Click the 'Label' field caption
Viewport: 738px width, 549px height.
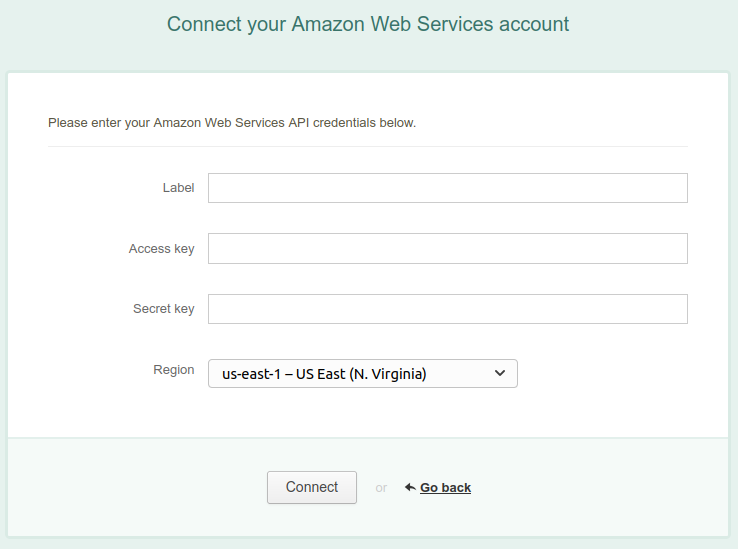(178, 188)
